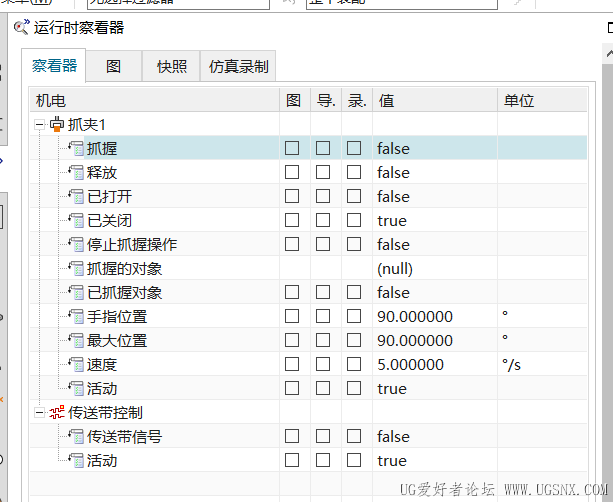Switch to the 察看器 tab

click(x=54, y=66)
